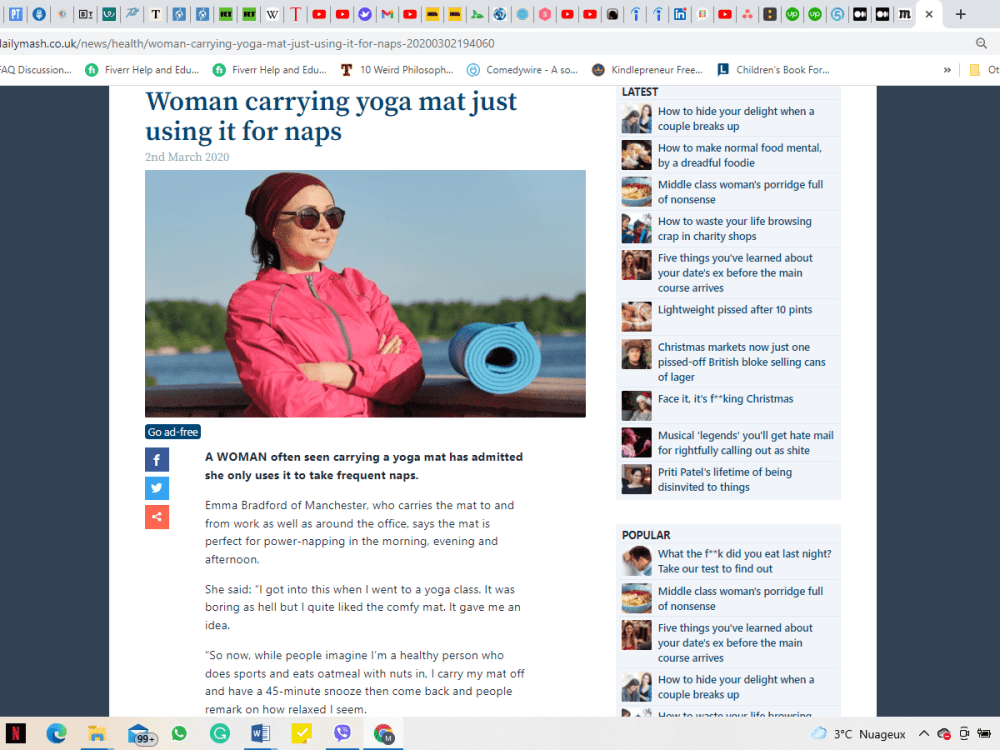Click in the address bar URL
Image resolution: width=1000 pixels, height=750 pixels.
point(247,43)
